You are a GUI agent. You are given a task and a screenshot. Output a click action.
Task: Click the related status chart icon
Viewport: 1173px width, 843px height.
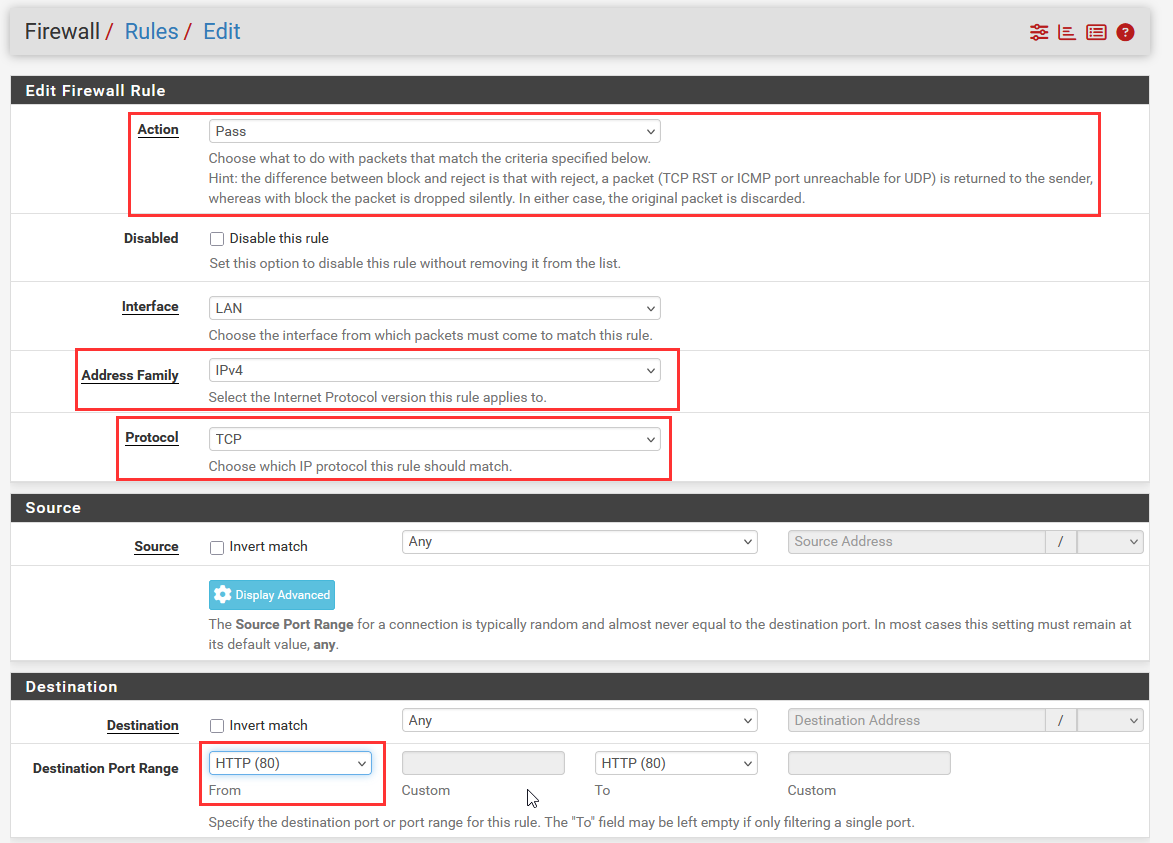click(x=1067, y=32)
